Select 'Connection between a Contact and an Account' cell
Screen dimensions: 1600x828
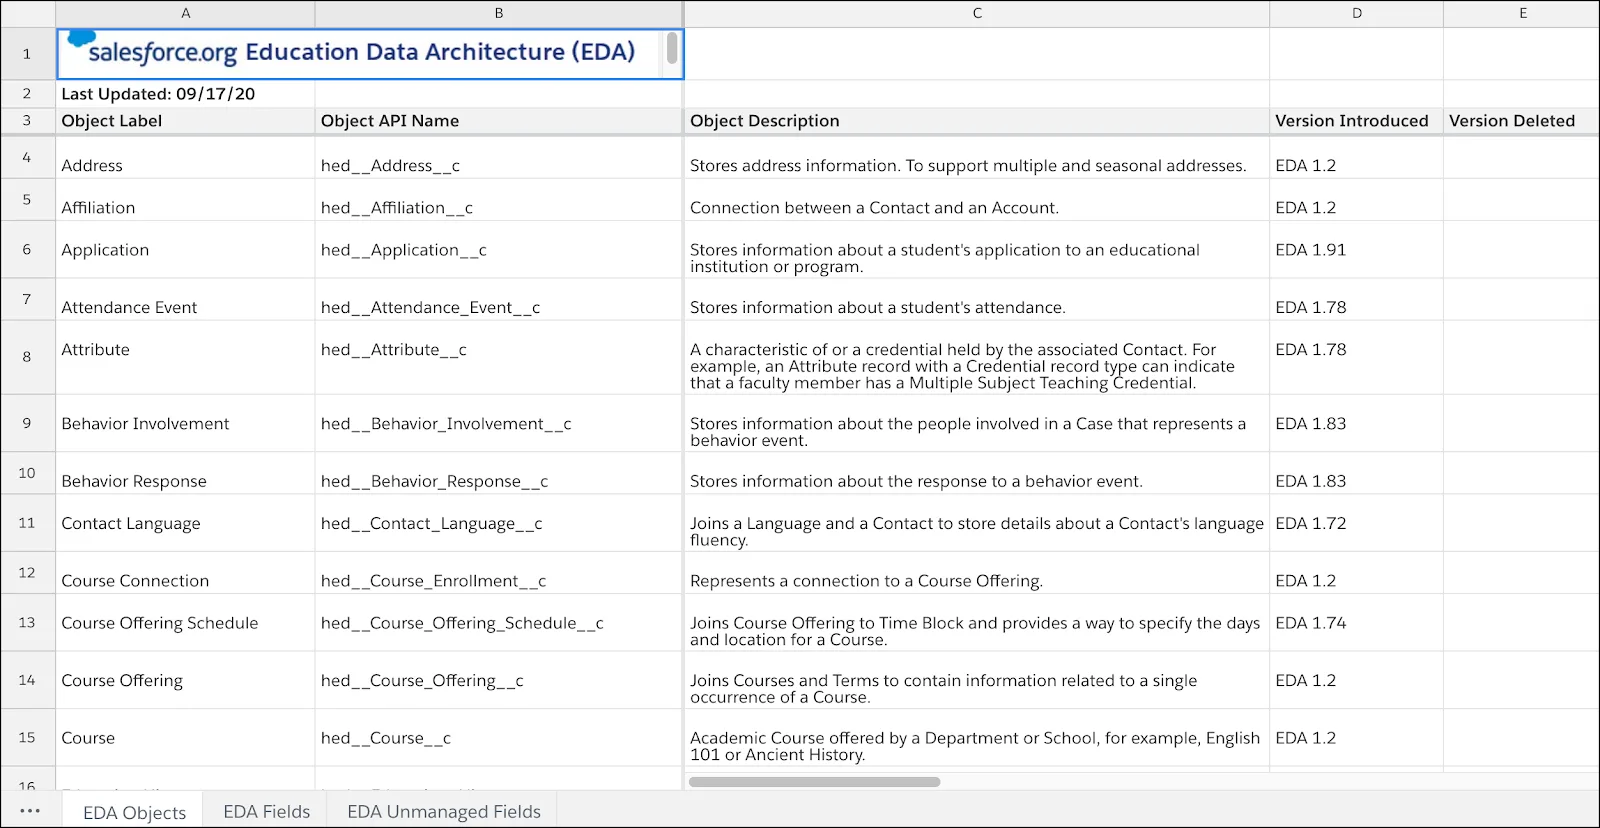coord(977,200)
